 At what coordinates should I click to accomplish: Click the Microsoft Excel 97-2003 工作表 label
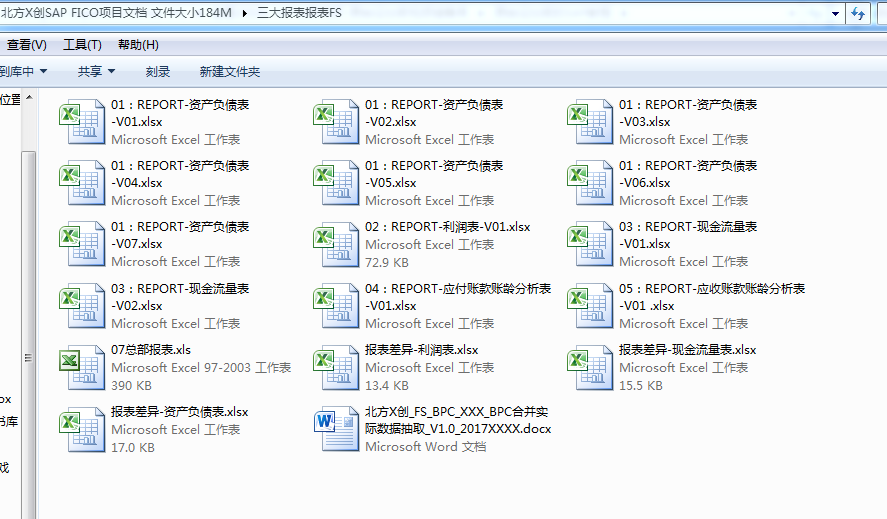click(x=201, y=368)
